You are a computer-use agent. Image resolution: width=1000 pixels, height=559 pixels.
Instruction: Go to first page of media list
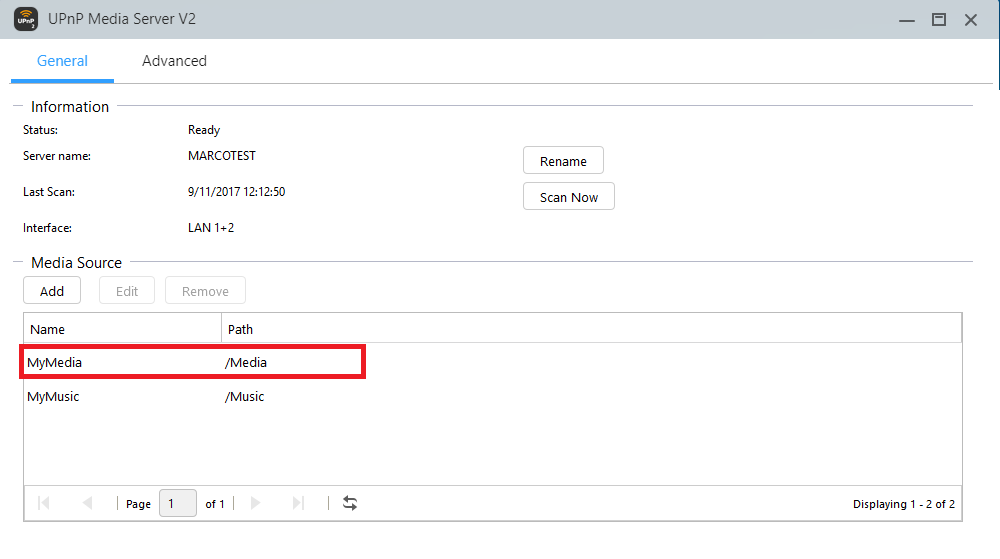coord(44,504)
